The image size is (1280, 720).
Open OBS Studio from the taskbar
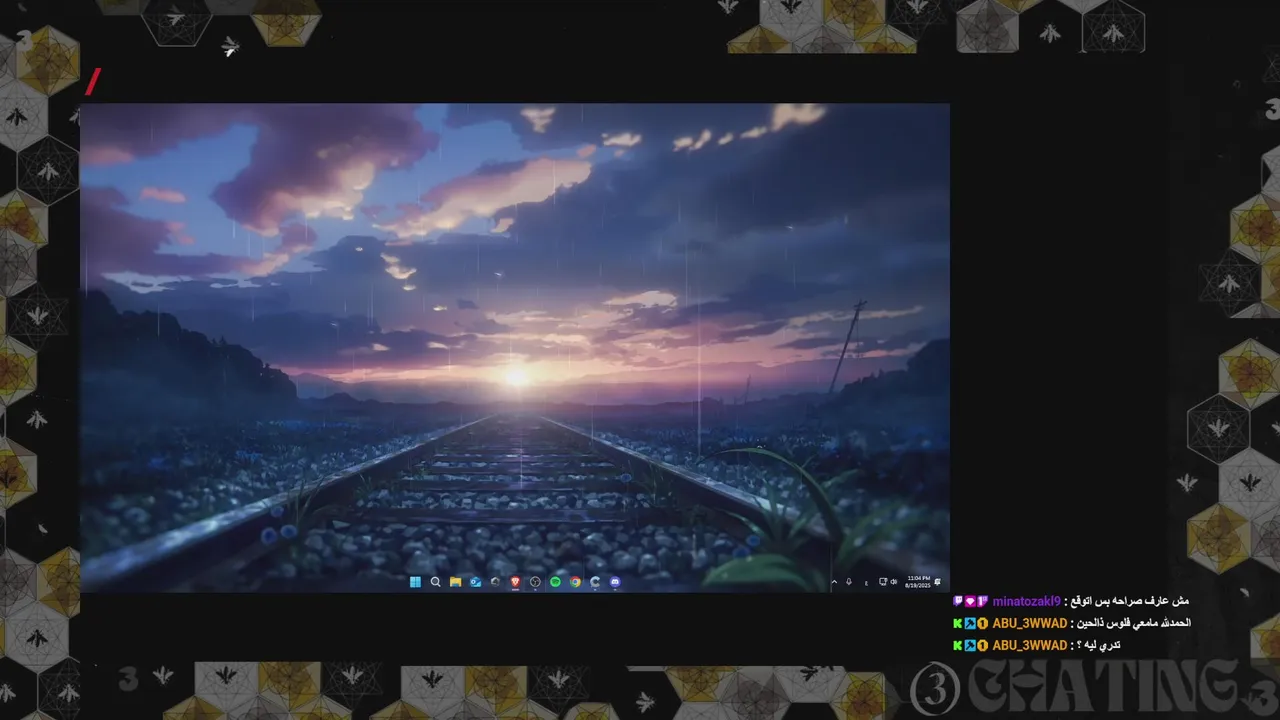535,582
